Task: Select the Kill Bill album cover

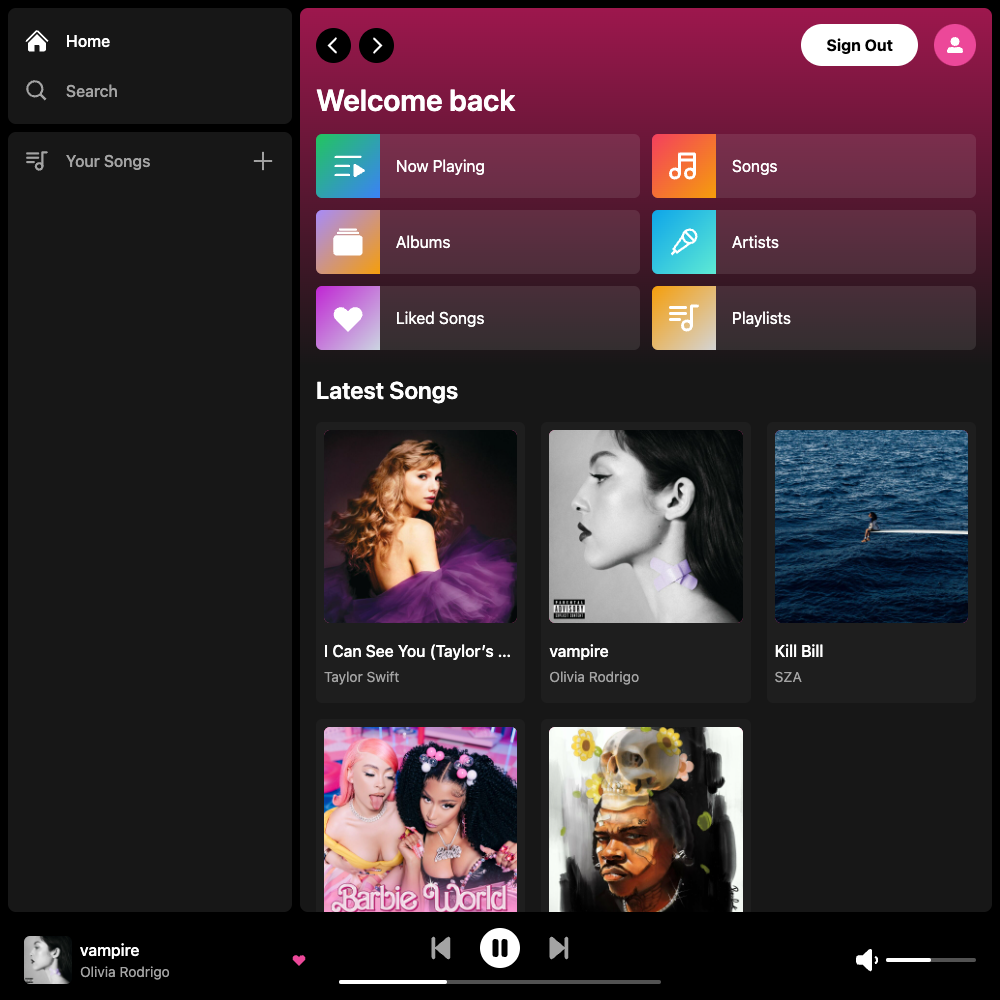Action: pos(871,526)
